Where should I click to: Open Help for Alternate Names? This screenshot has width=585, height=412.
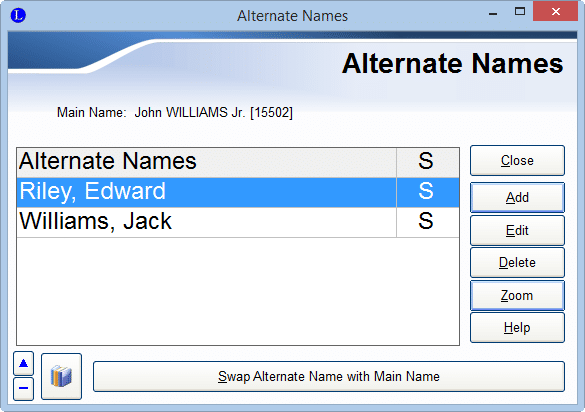click(517, 328)
